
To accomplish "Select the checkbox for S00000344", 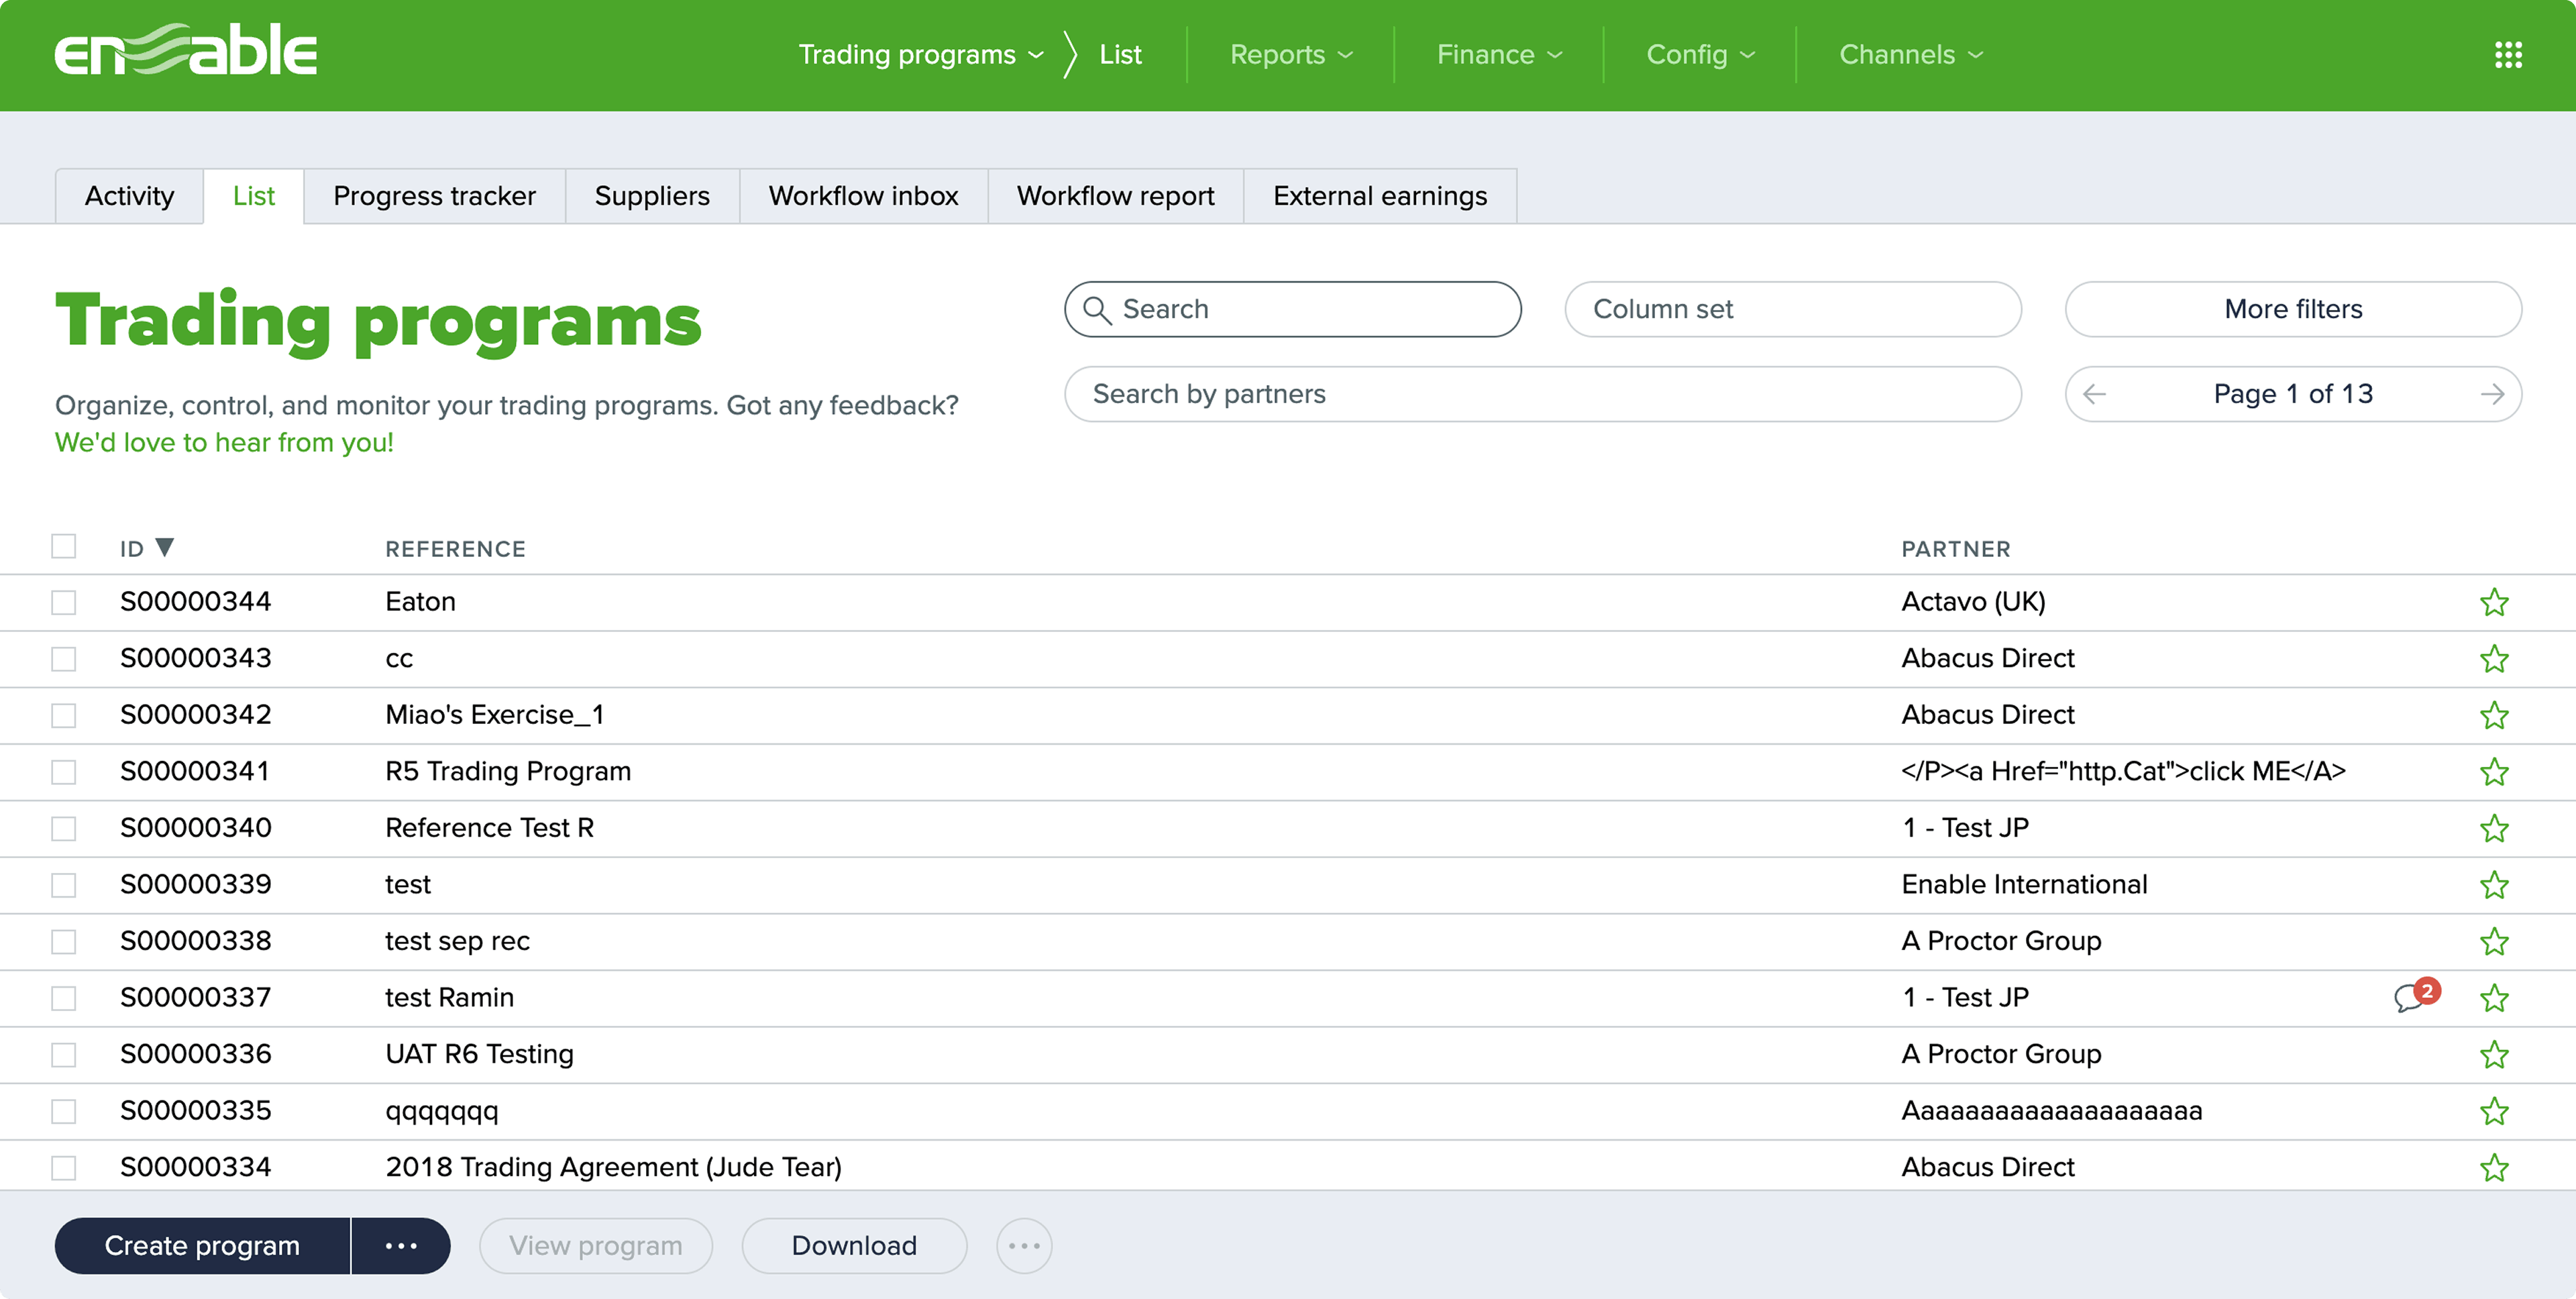I will click(65, 602).
